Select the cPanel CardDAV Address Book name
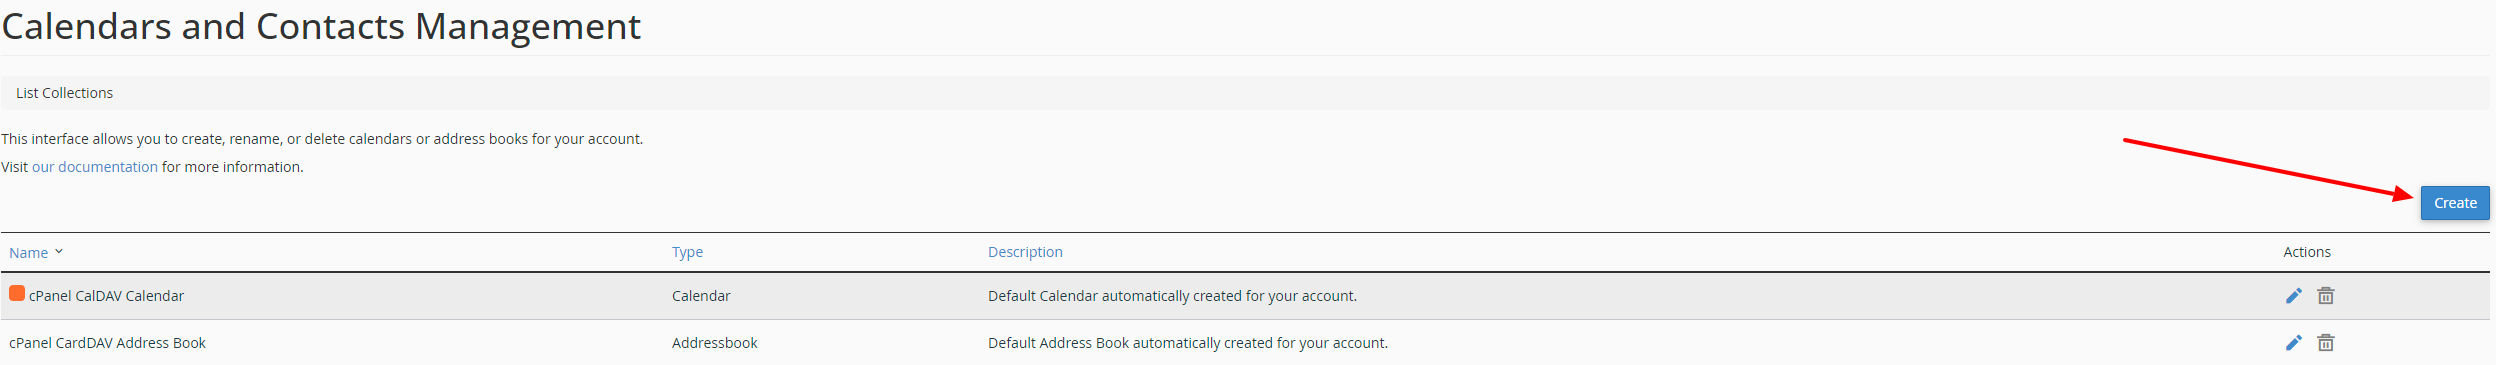Screen dimensions: 2496x365 click(x=107, y=343)
